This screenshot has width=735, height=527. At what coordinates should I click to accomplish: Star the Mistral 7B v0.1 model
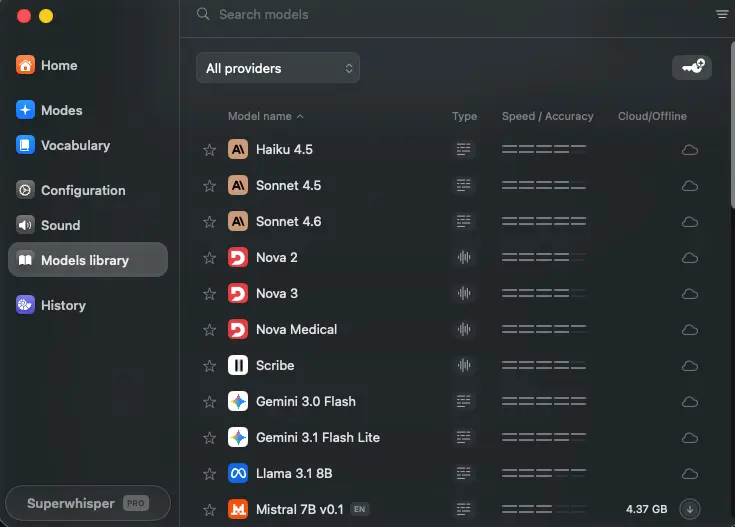(210, 510)
